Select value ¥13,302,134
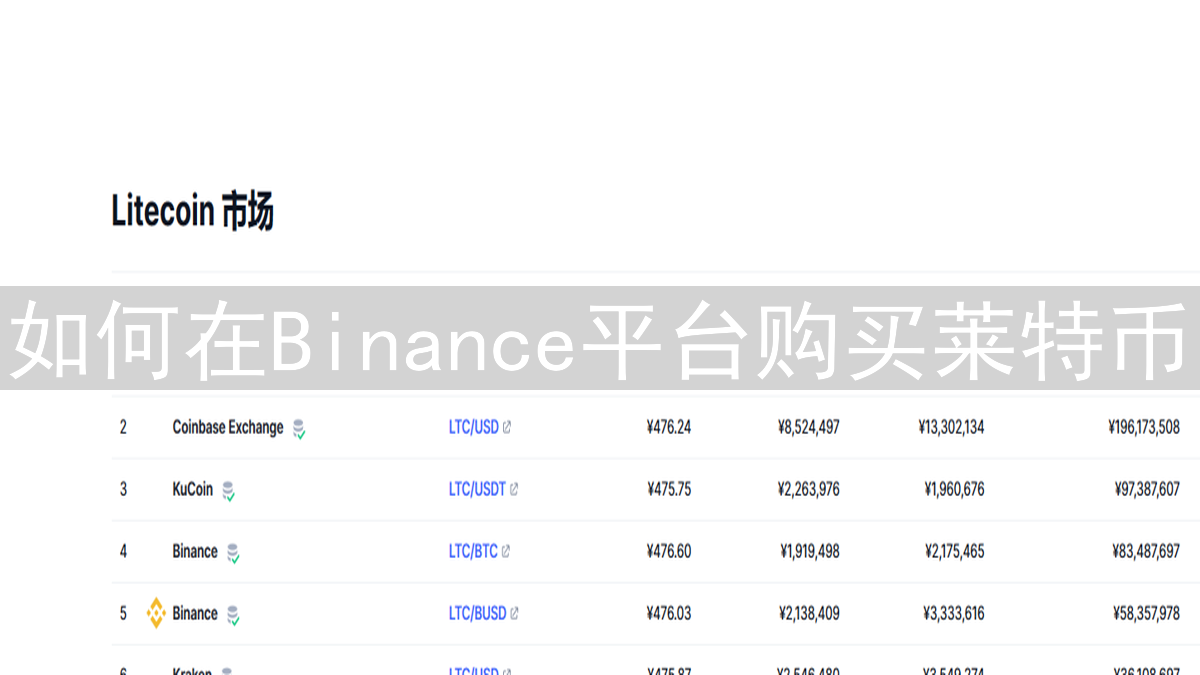 coord(951,427)
